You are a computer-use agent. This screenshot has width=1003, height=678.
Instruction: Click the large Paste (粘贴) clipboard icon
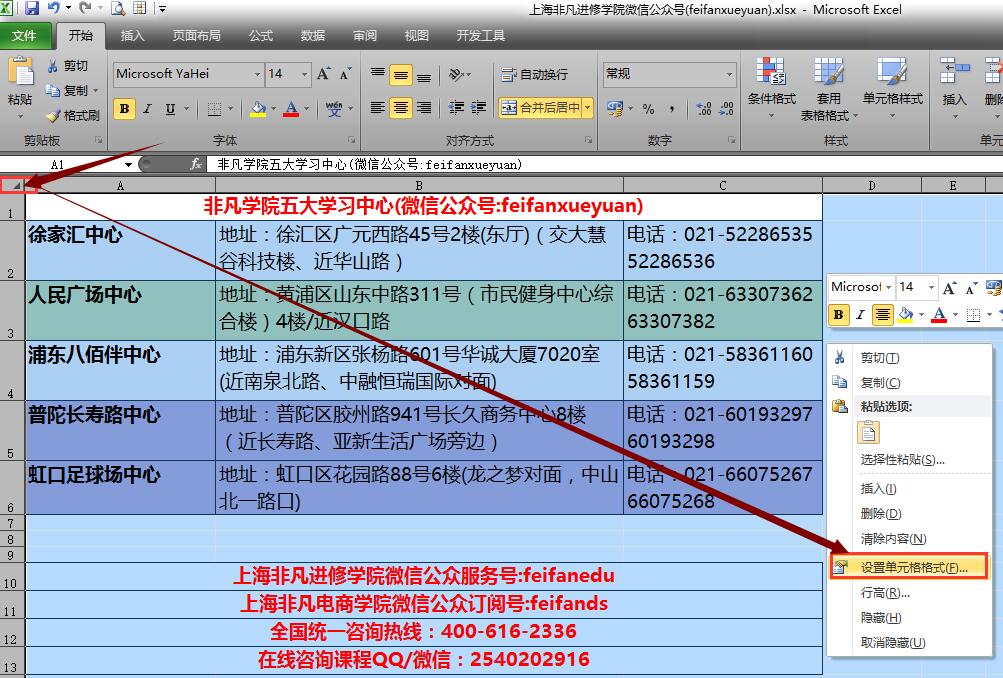tap(20, 72)
